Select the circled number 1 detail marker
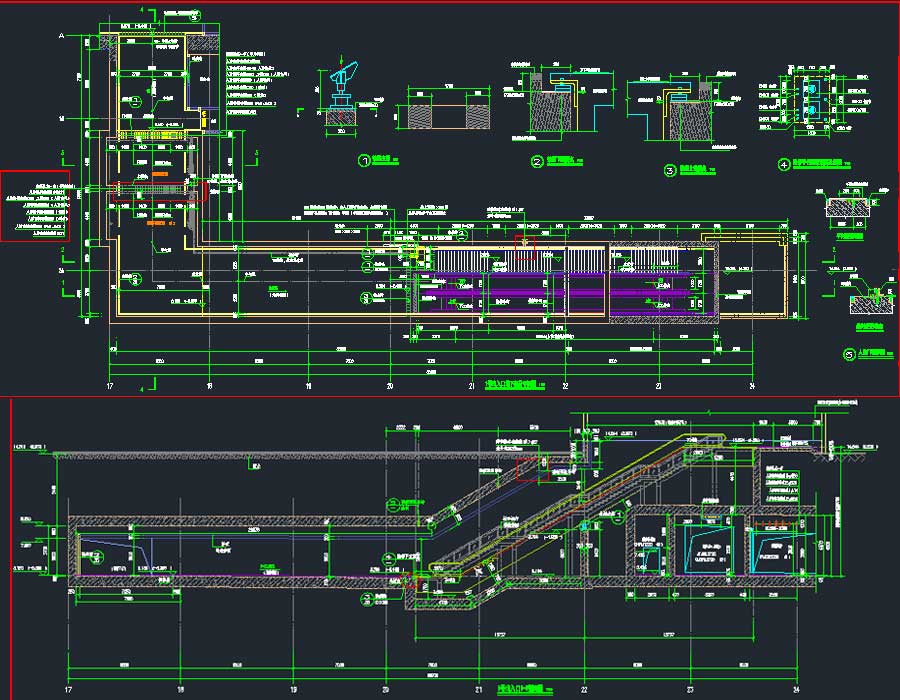This screenshot has width=900, height=700. coord(365,160)
